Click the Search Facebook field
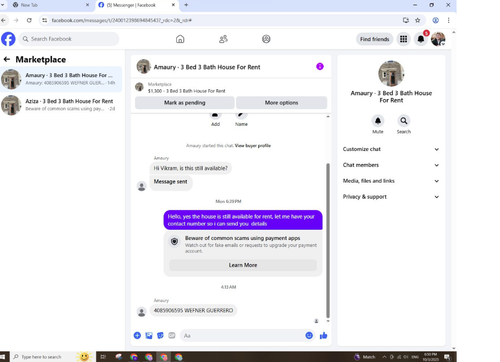The height and width of the screenshot is (362, 500). [69, 39]
